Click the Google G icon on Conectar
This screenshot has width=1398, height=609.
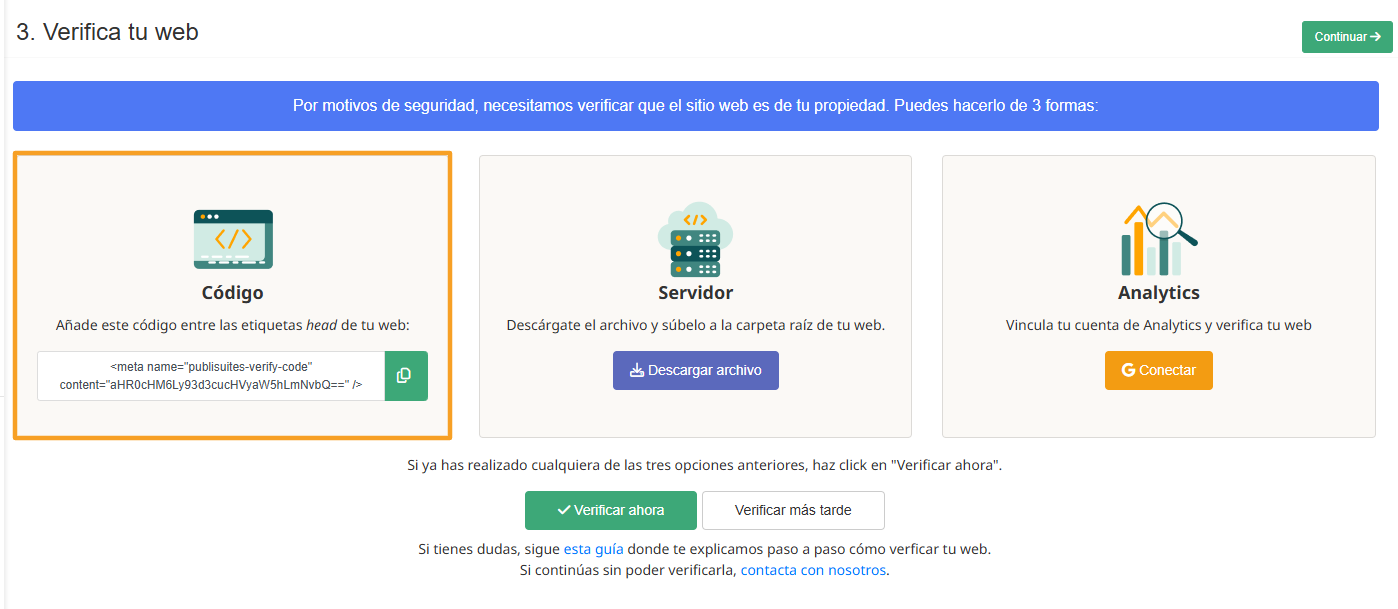(x=1128, y=370)
